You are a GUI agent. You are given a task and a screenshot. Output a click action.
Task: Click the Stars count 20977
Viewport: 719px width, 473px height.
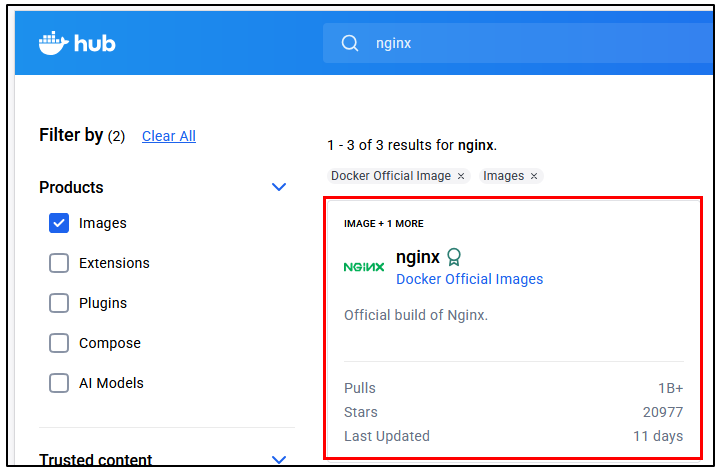[663, 412]
